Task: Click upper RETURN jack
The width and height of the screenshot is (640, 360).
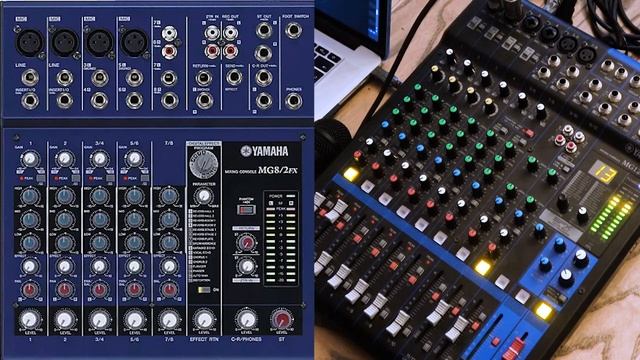Action: coord(204,78)
